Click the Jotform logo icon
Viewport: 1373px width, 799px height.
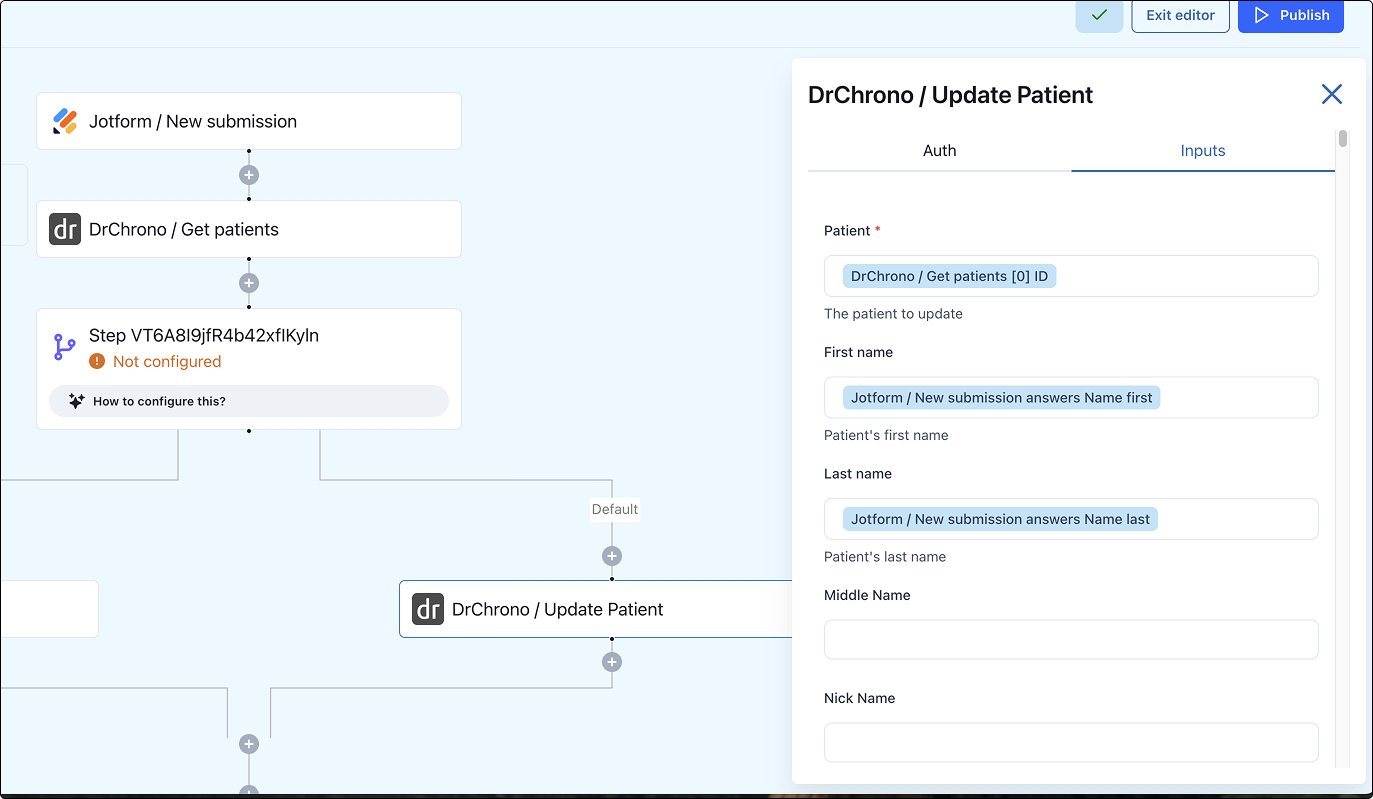(x=65, y=122)
